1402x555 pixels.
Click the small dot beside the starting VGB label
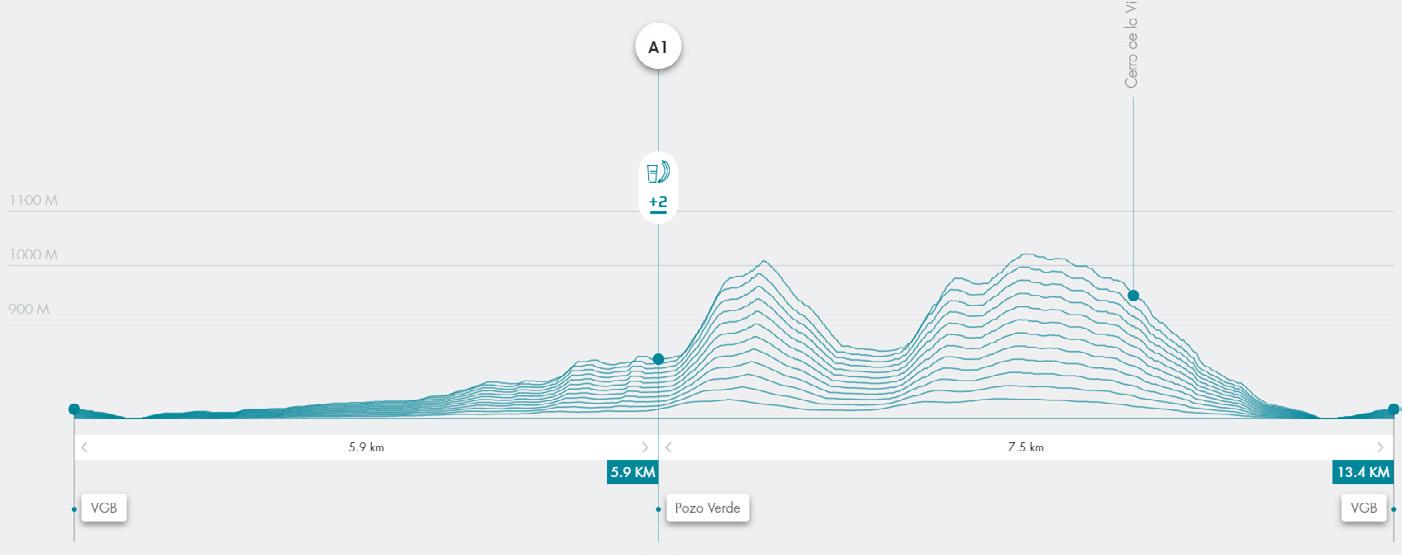74,509
